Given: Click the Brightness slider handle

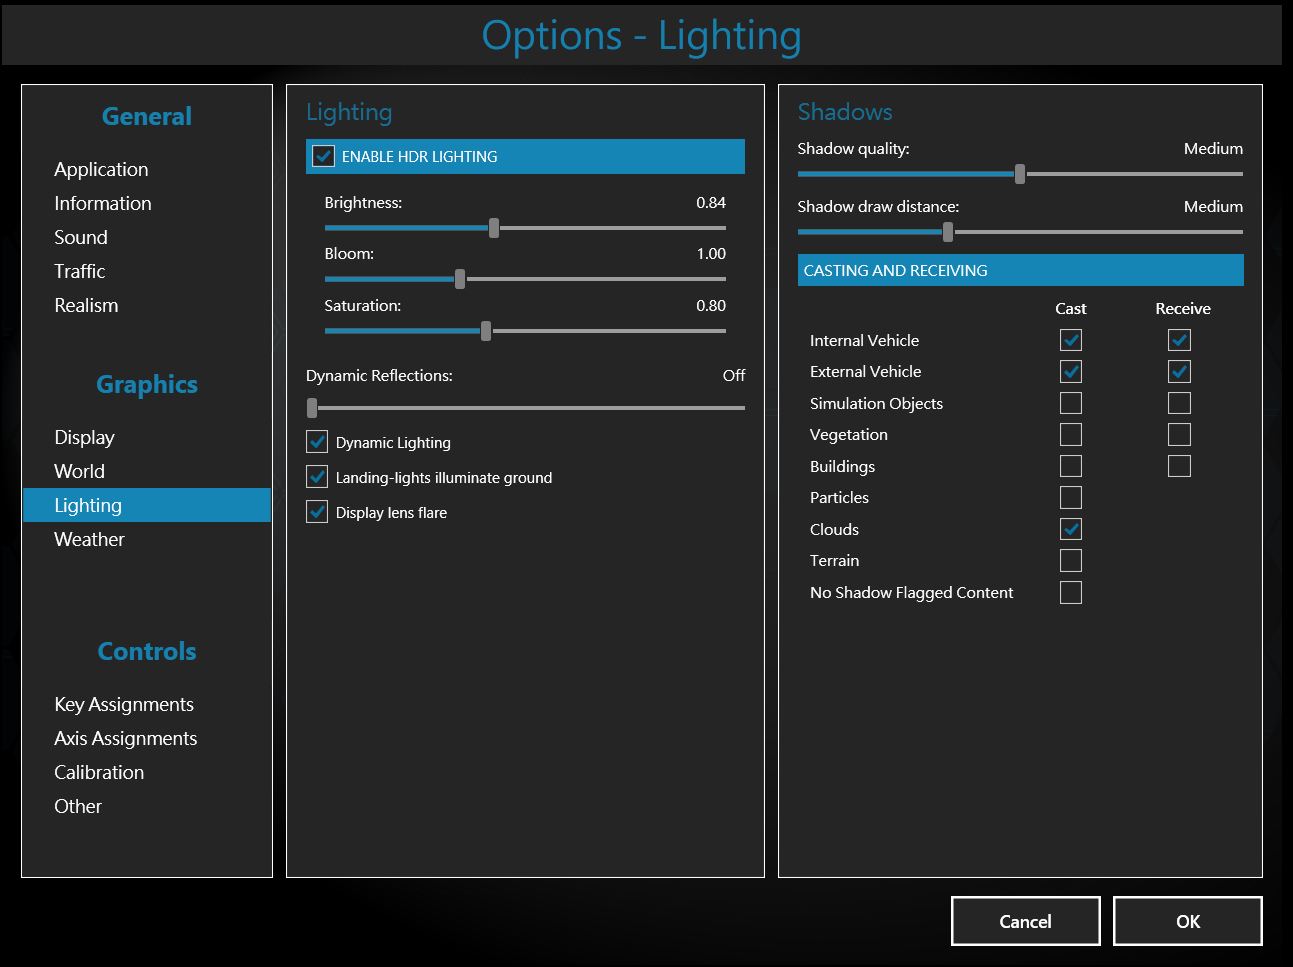Looking at the screenshot, I should pos(494,228).
